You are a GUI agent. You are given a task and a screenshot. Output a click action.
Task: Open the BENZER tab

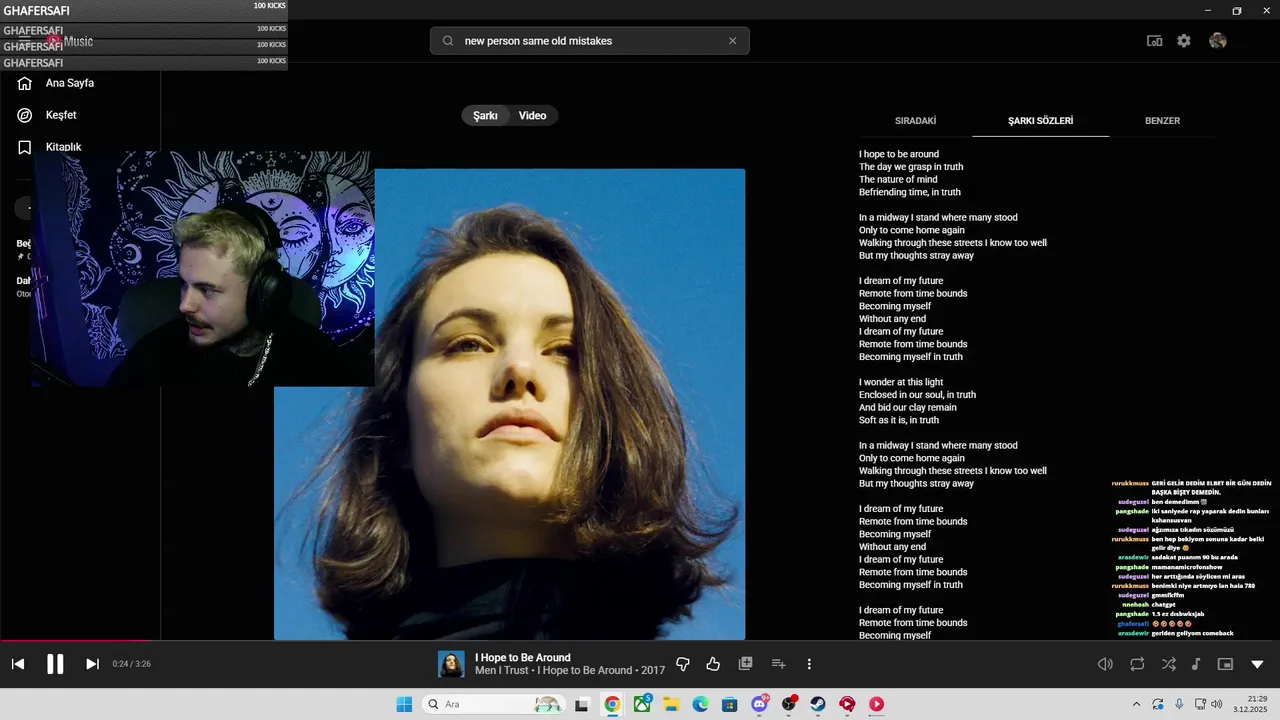tap(1162, 121)
